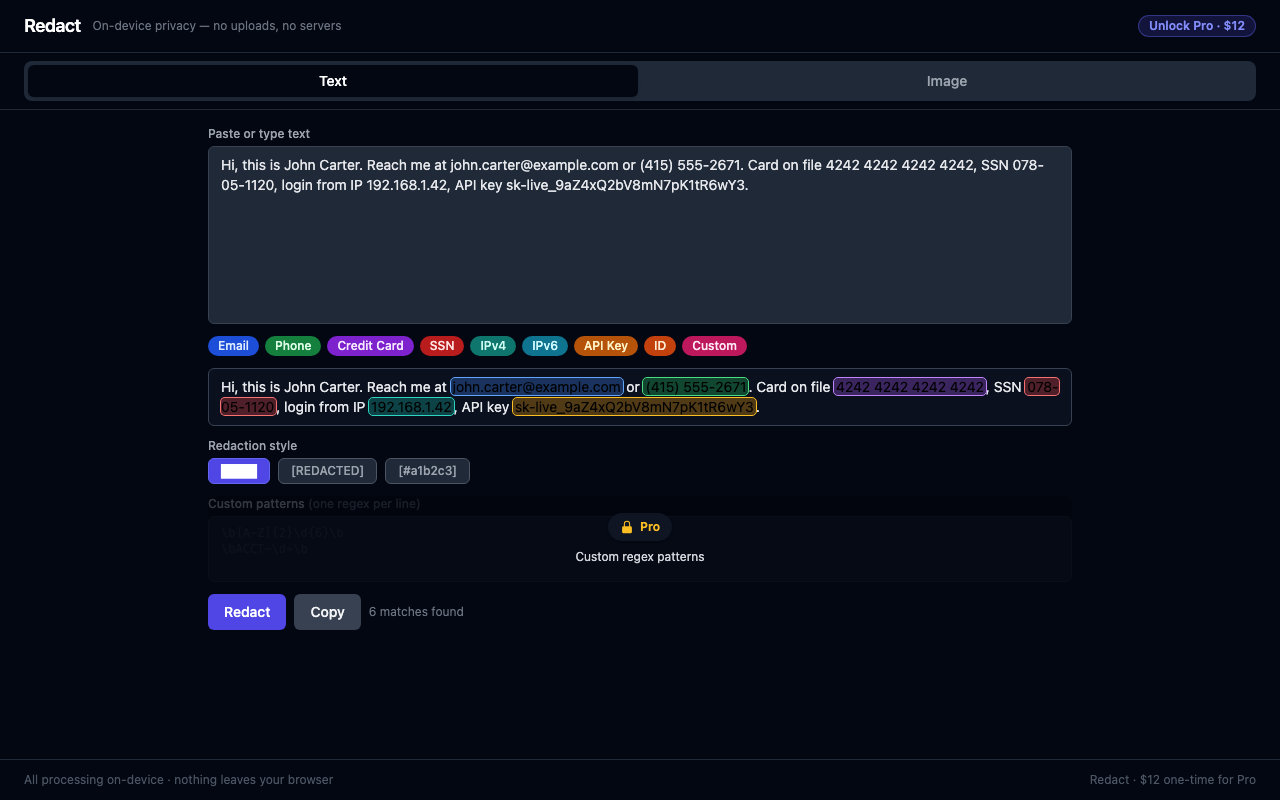Click the Redact logo title
The image size is (1280, 800).
click(x=52, y=26)
